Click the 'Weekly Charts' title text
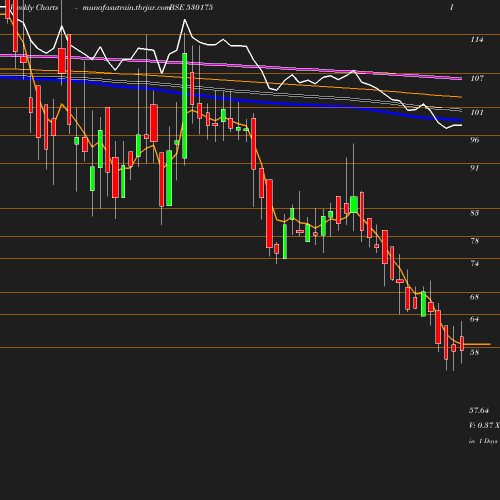This screenshot has width=500, height=500. 34,8
